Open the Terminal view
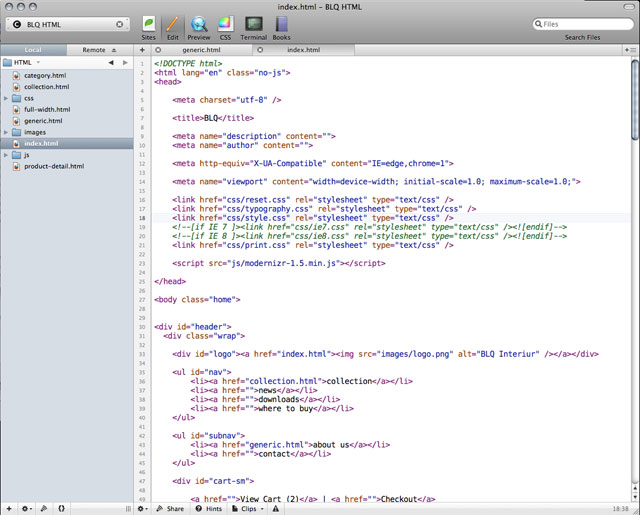 click(253, 28)
